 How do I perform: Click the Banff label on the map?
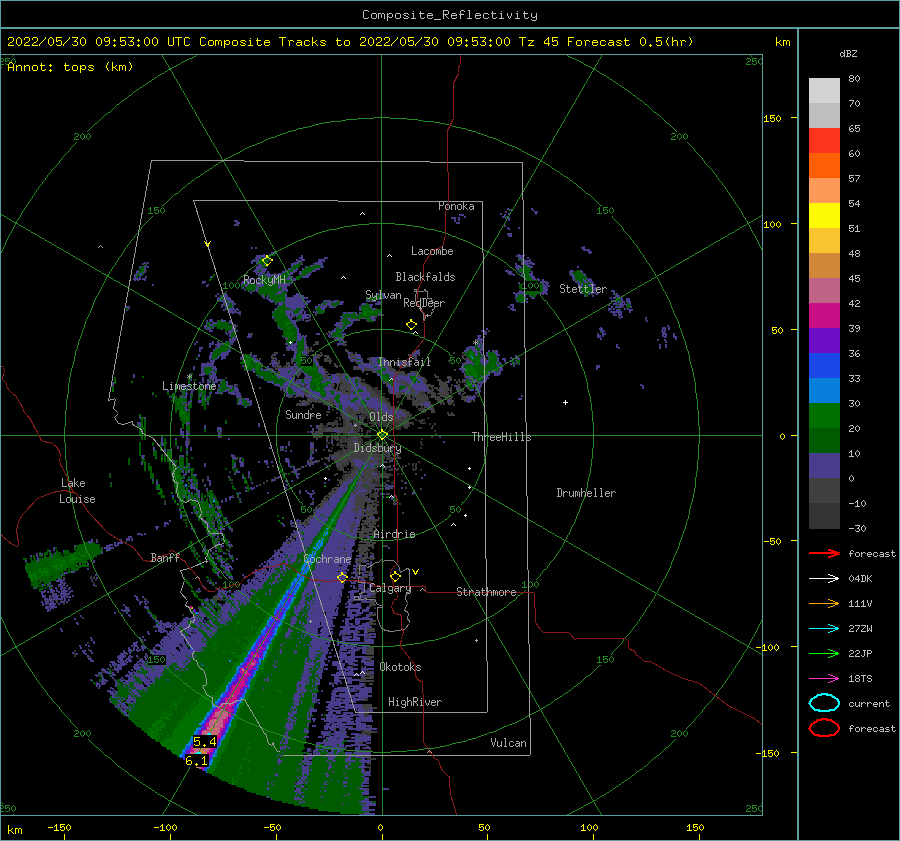point(165,557)
